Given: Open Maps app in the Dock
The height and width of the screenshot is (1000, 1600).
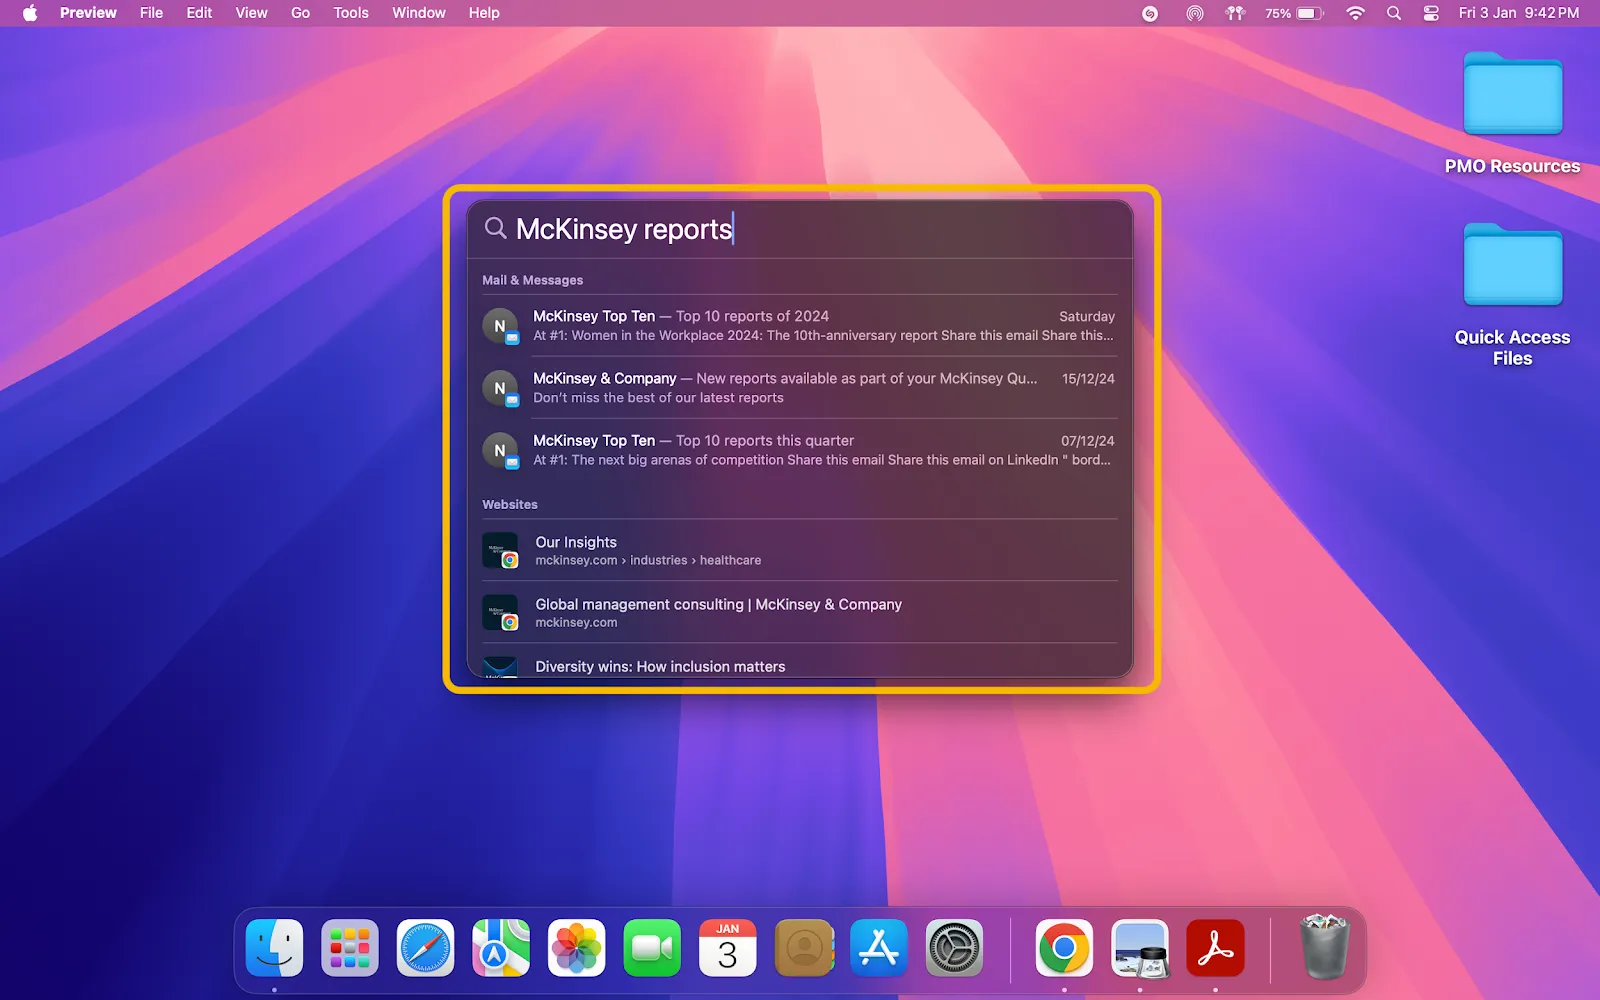Looking at the screenshot, I should tap(501, 947).
